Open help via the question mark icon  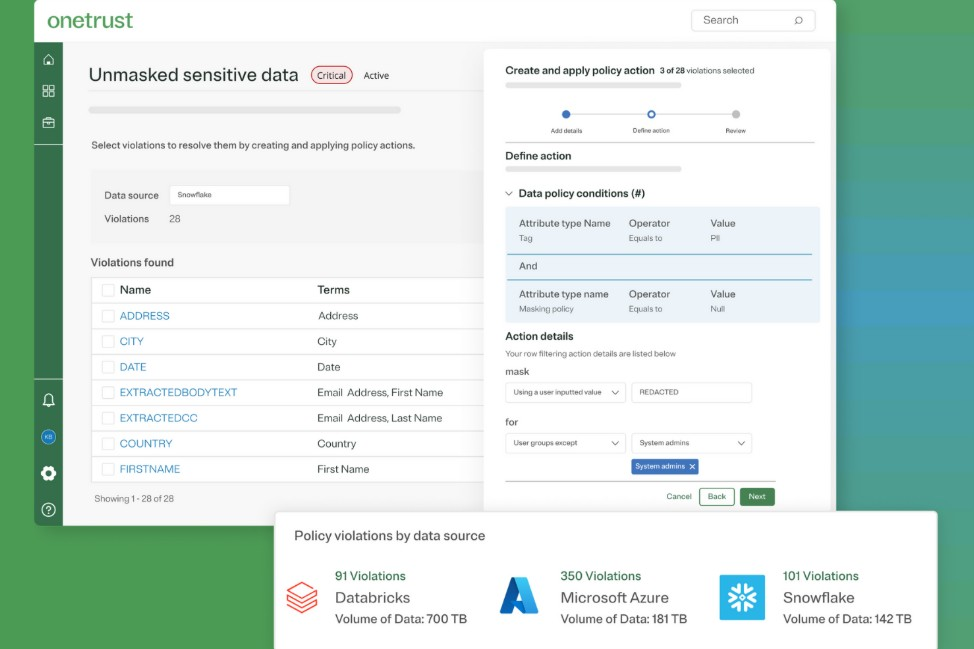click(48, 510)
